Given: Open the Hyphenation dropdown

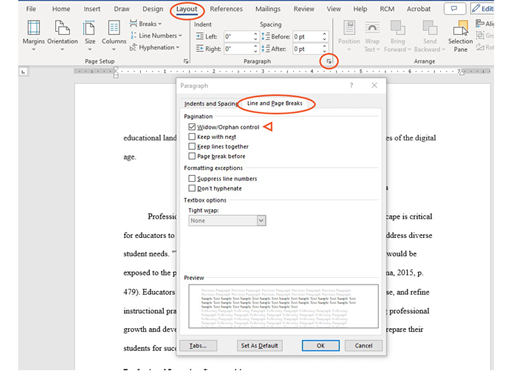Looking at the screenshot, I should [x=155, y=47].
